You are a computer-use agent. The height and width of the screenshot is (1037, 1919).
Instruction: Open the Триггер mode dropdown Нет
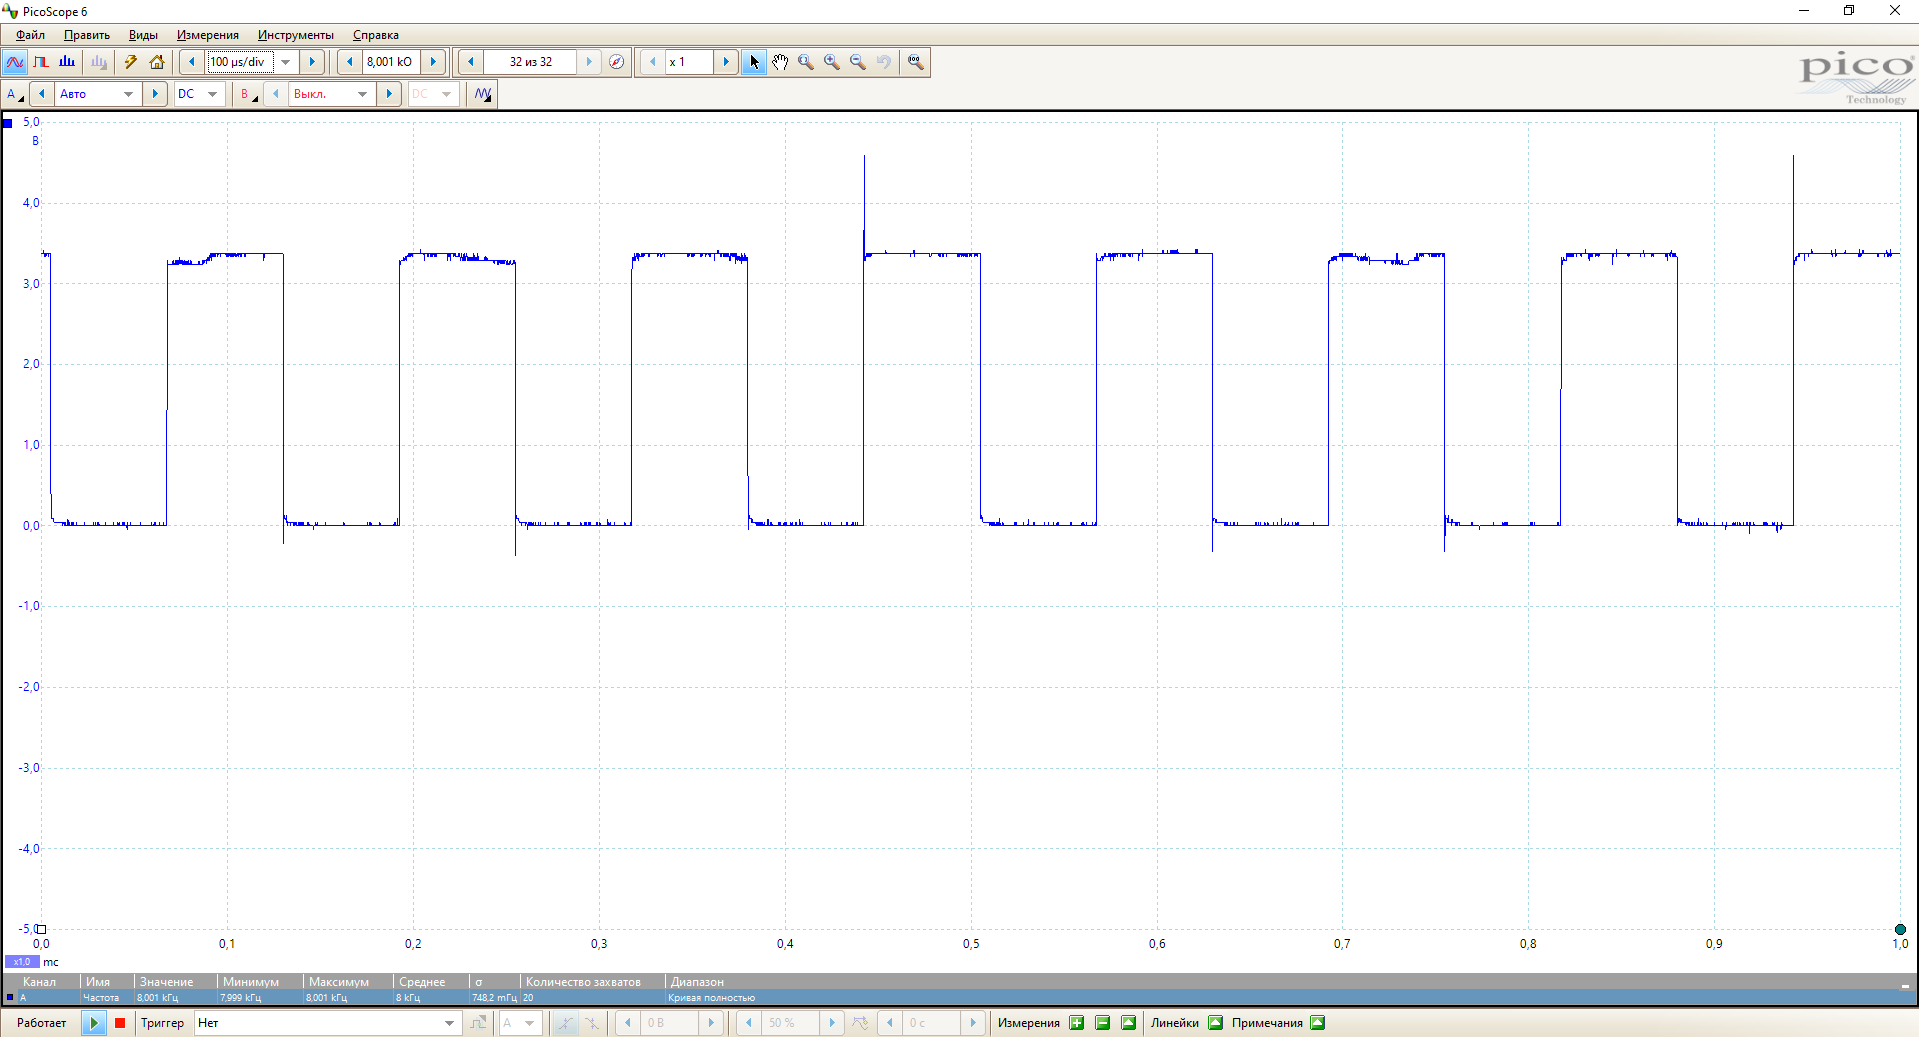[x=326, y=1023]
